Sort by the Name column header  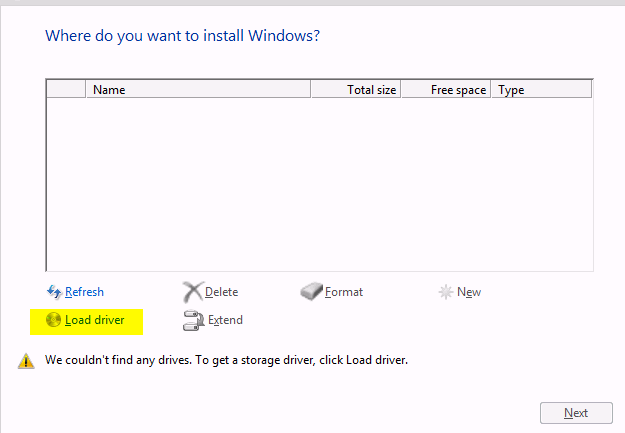click(x=198, y=89)
